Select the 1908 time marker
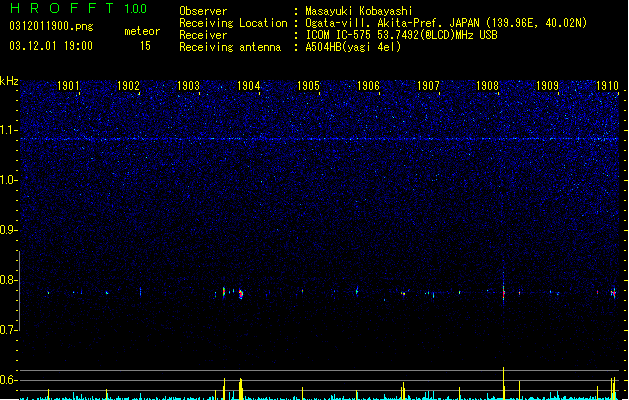629x400 pixels. click(487, 86)
